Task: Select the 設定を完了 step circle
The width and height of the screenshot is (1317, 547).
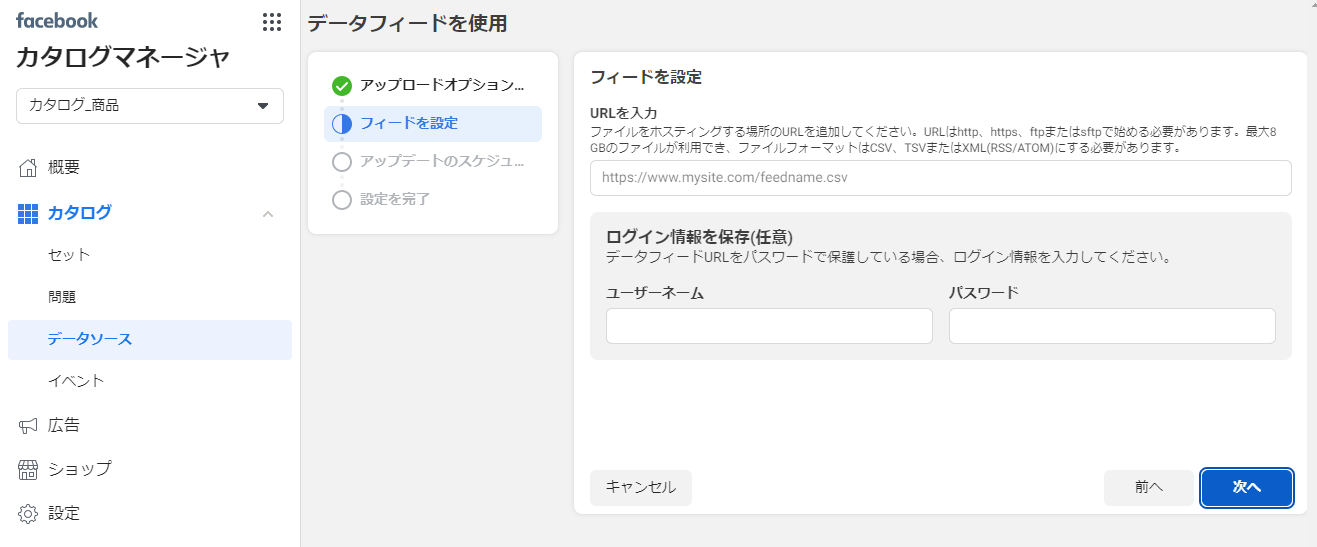Action: click(342, 200)
